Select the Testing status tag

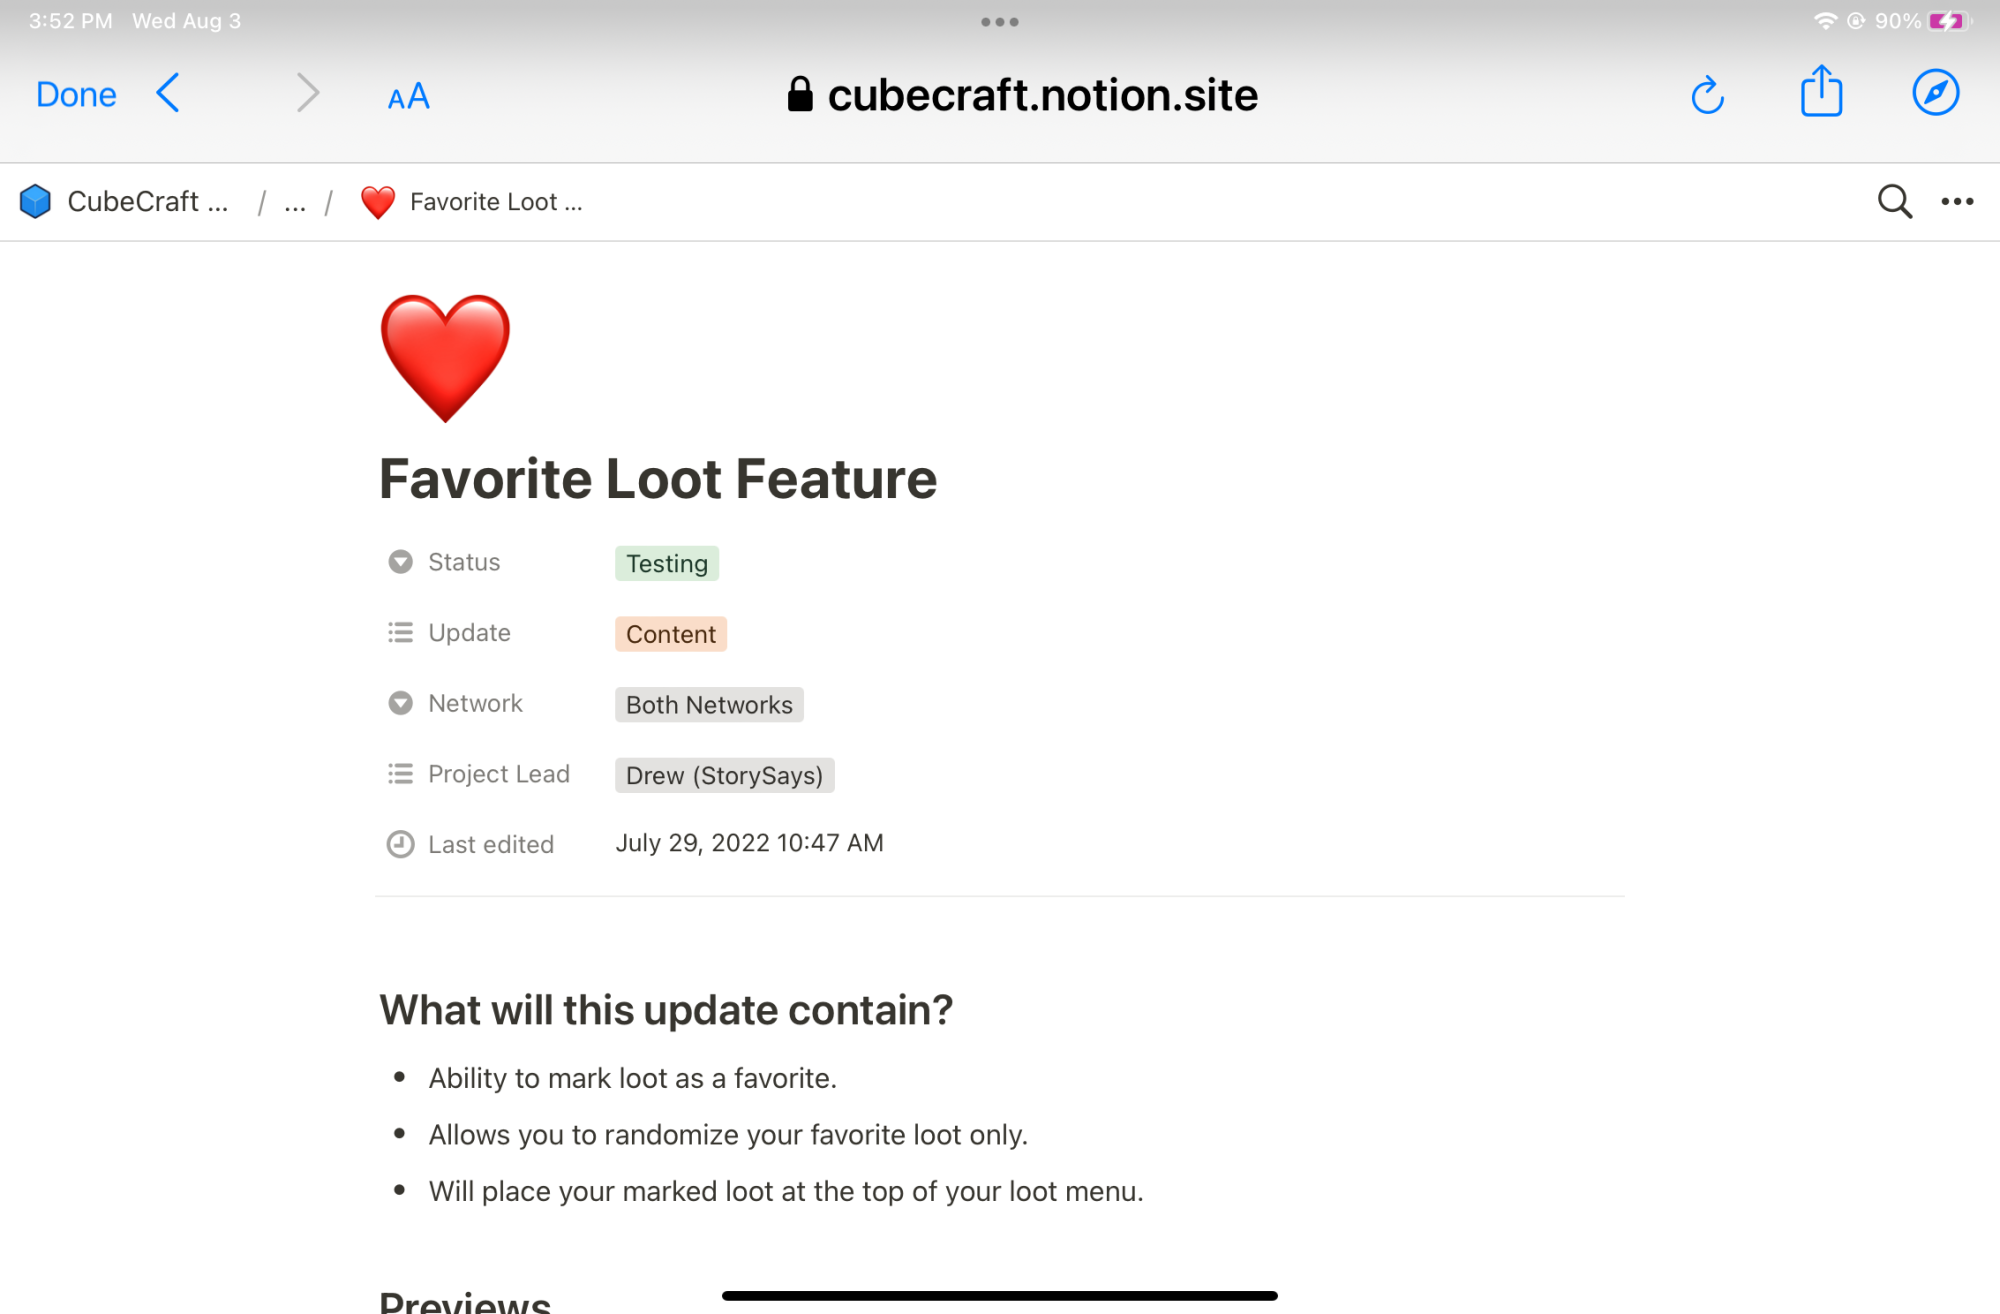click(667, 563)
